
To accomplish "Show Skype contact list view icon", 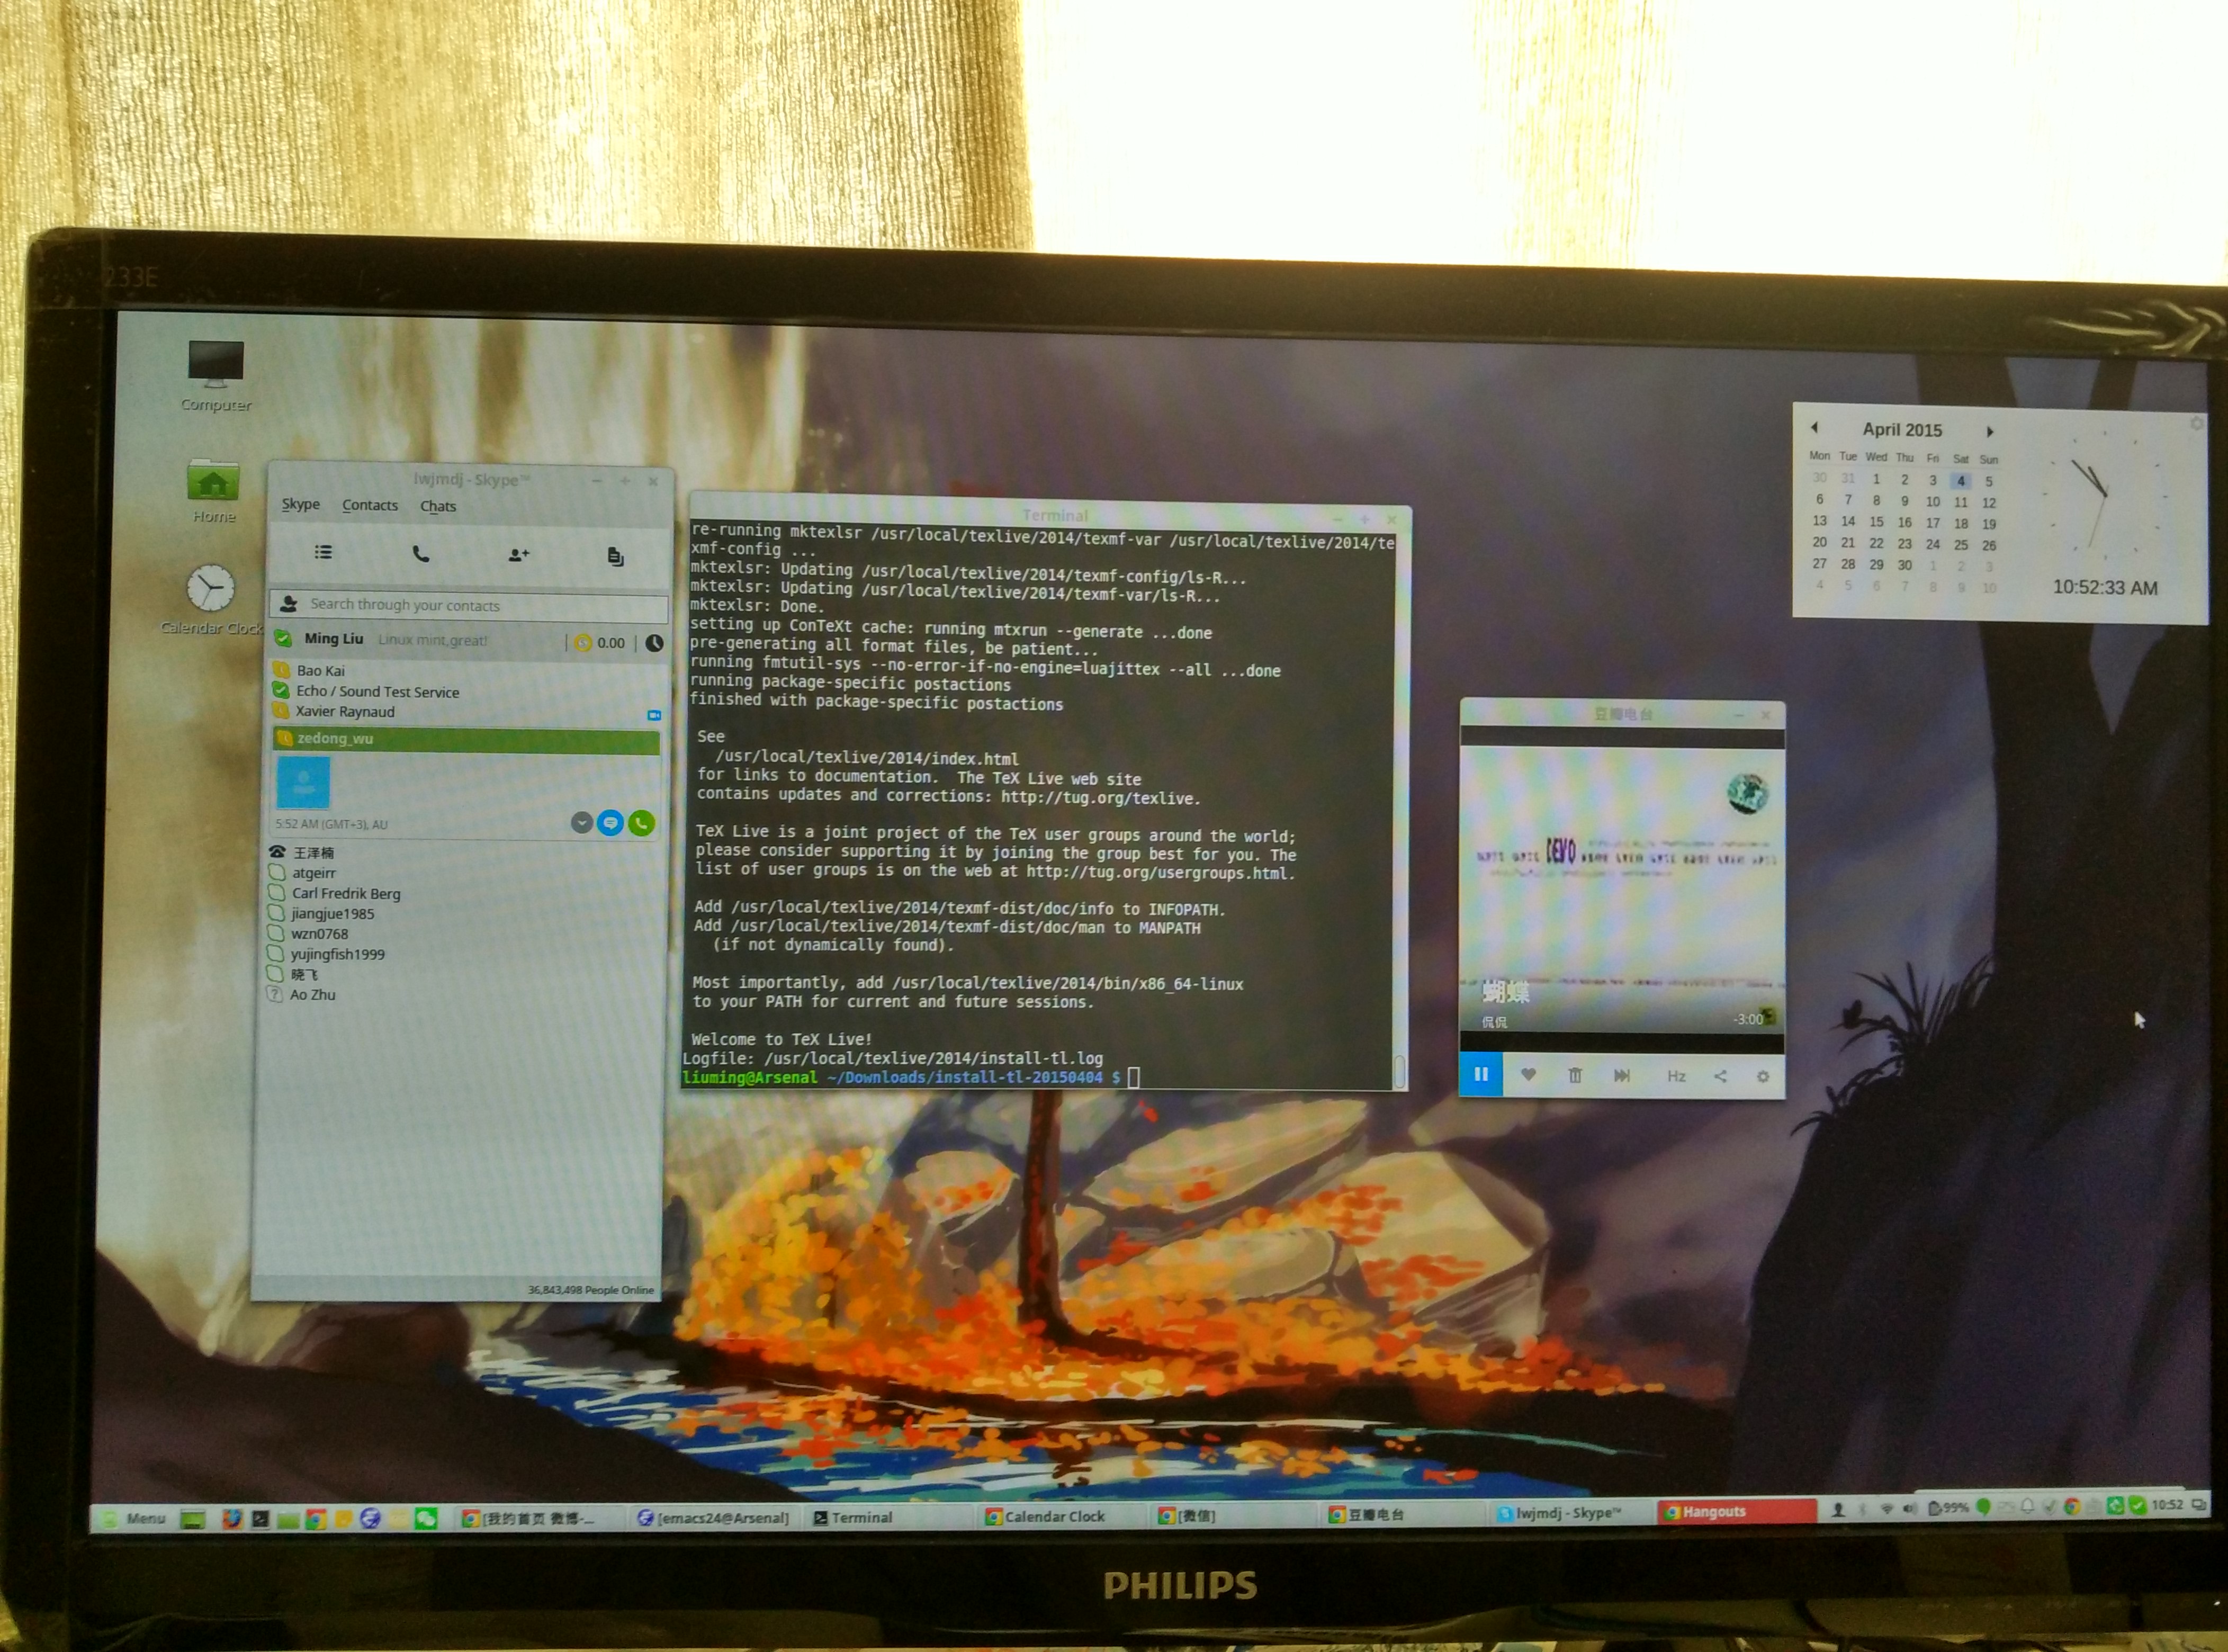I will [323, 552].
